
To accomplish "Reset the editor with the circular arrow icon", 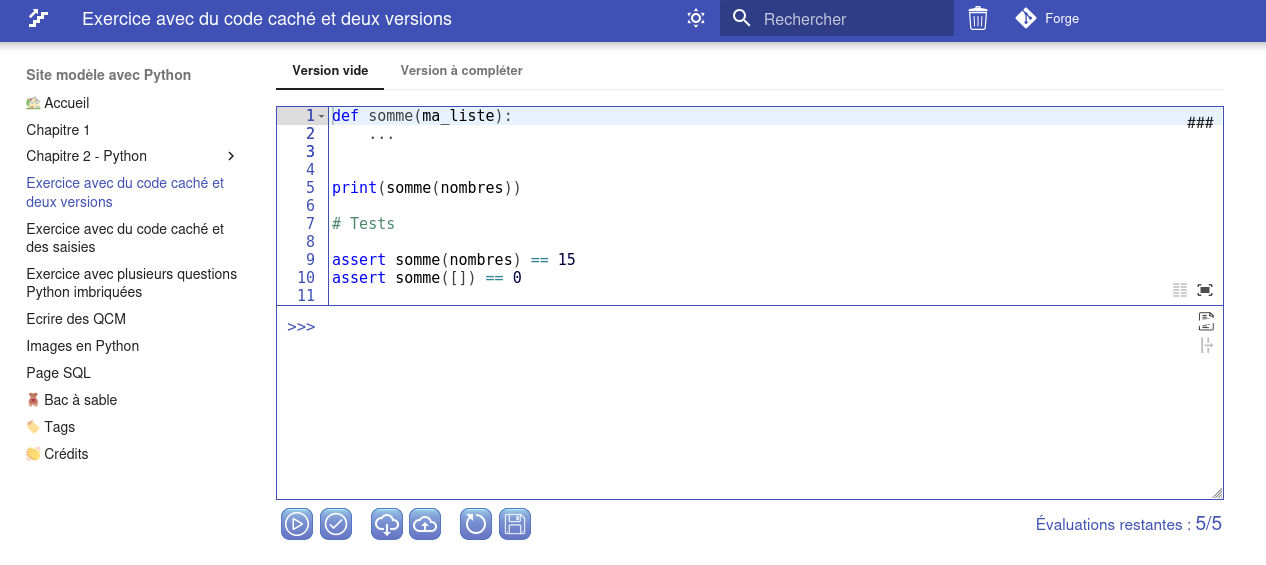I will (x=476, y=524).
